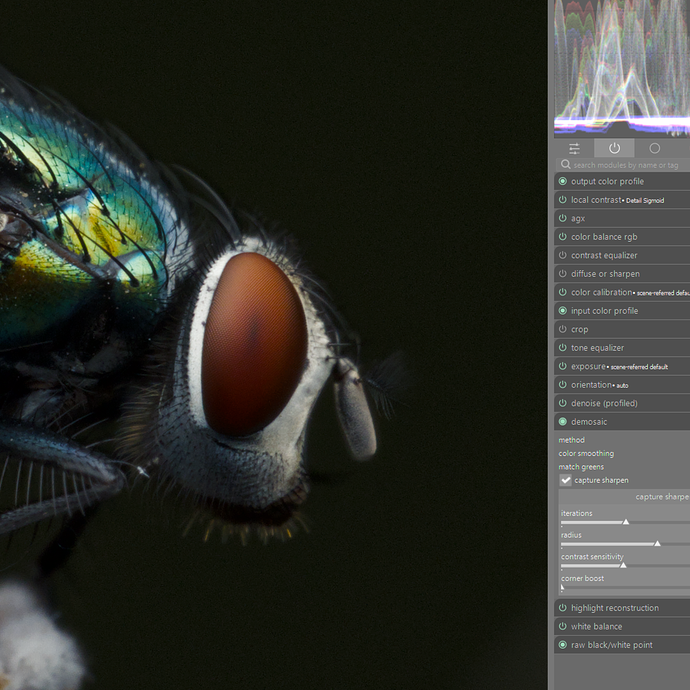Viewport: 690px width, 690px height.
Task: Open the quick access panel tab icon
Action: click(574, 148)
